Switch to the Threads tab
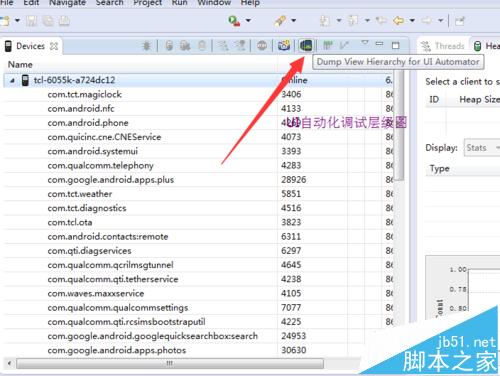Screen dimensions: 500x376 [443, 46]
